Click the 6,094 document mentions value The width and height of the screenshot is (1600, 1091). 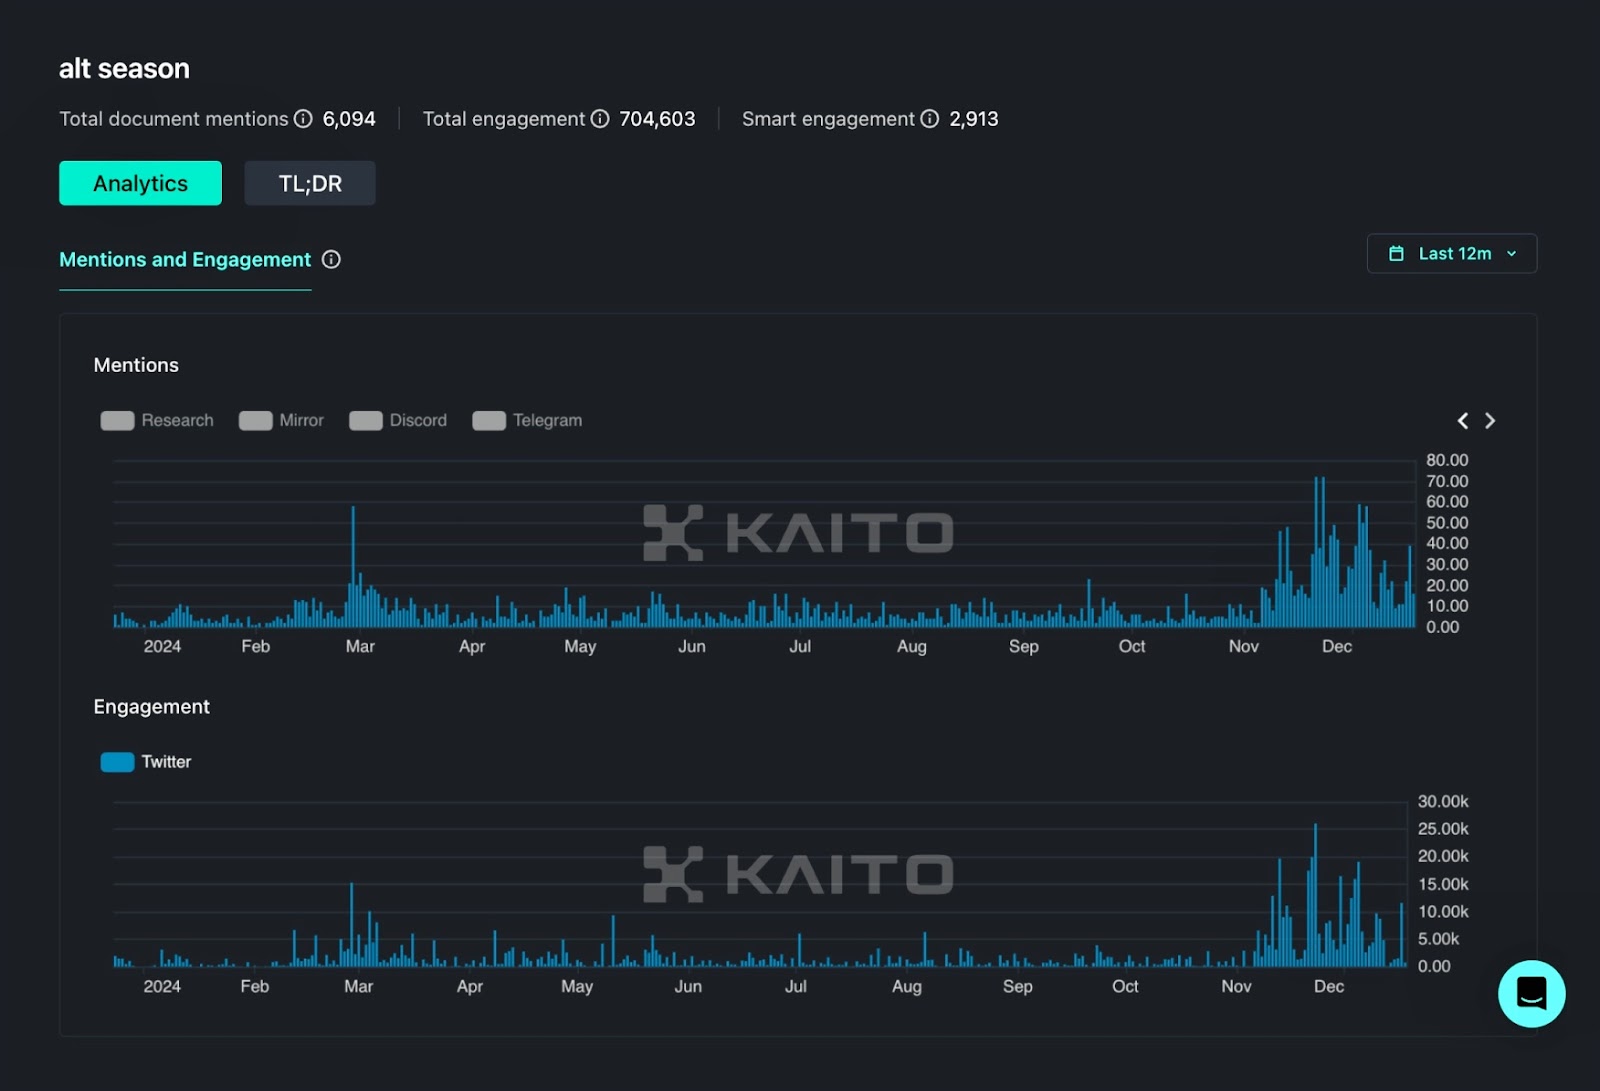[349, 119]
